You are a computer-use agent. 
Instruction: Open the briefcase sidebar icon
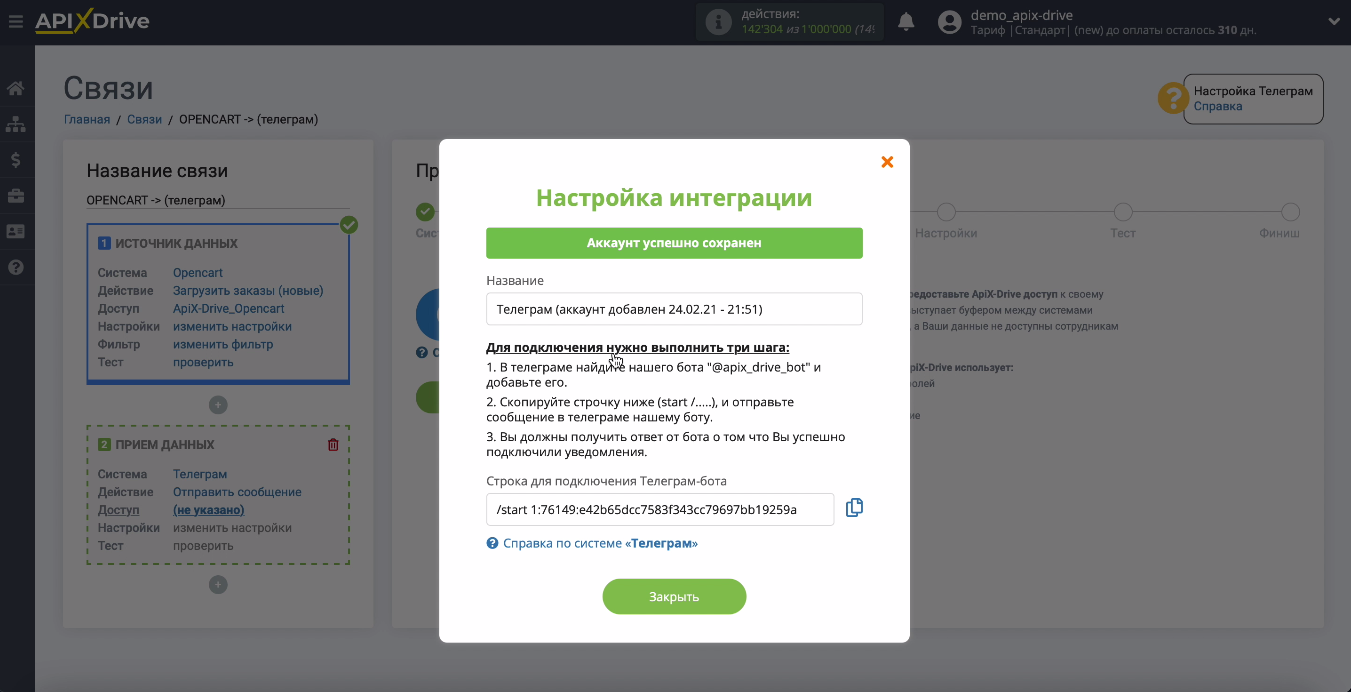pyautogui.click(x=16, y=196)
